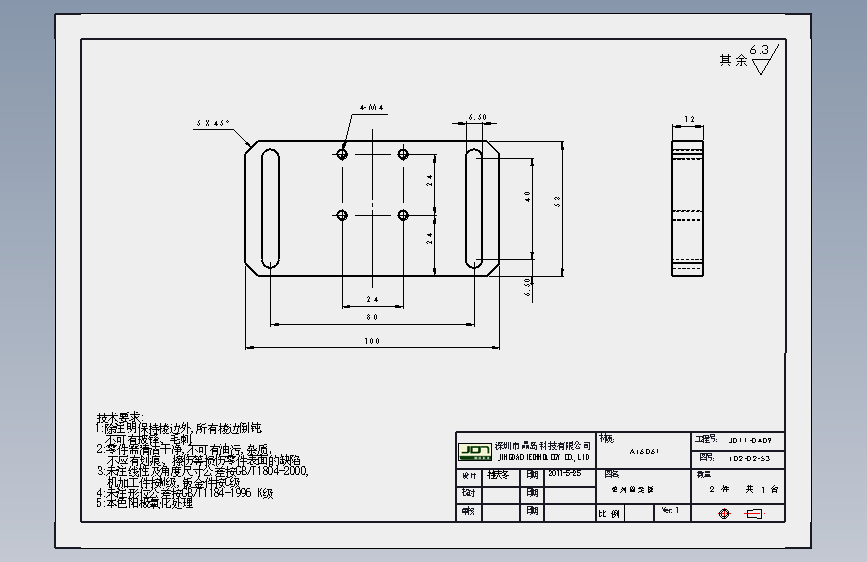The image size is (867, 562).
Task: Click the English TECHNOLOGY CO., LTD company line
Action: coord(544,457)
